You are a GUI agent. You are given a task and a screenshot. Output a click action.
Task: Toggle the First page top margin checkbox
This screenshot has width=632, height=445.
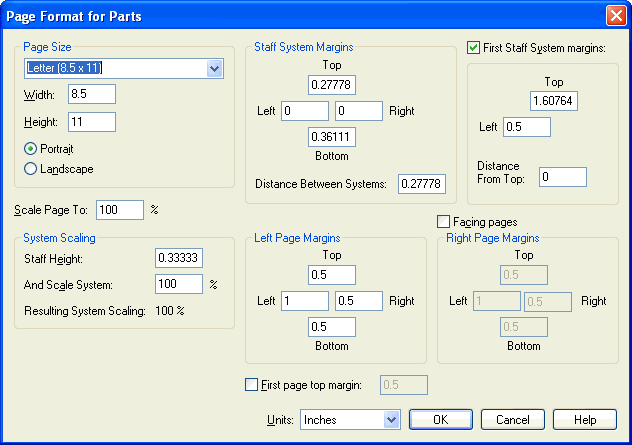point(252,384)
